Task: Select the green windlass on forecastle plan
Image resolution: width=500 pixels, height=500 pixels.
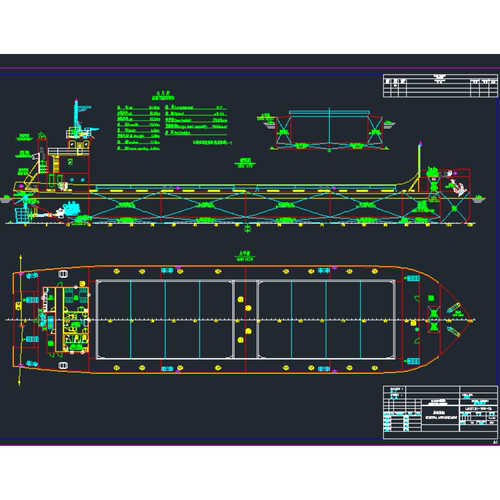Action: (x=433, y=320)
